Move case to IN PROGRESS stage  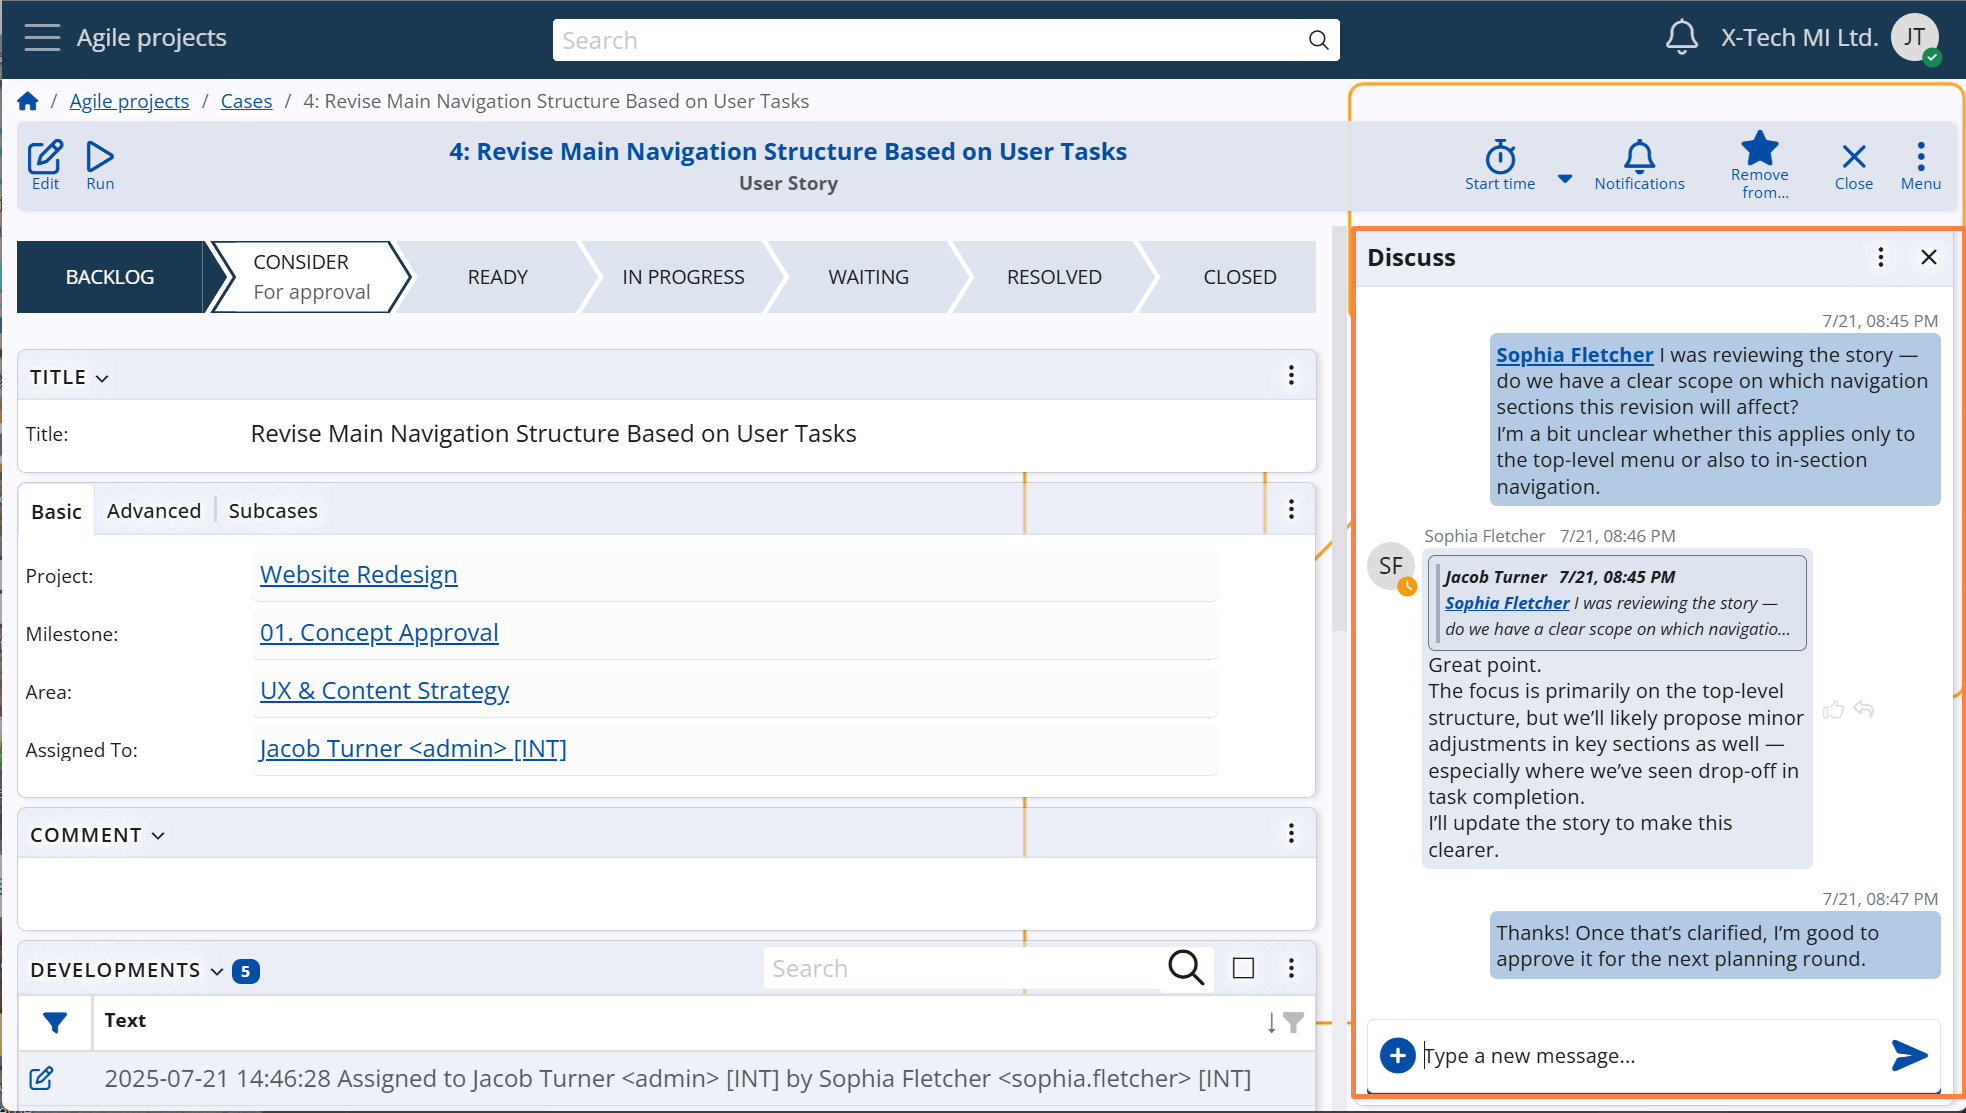point(683,277)
